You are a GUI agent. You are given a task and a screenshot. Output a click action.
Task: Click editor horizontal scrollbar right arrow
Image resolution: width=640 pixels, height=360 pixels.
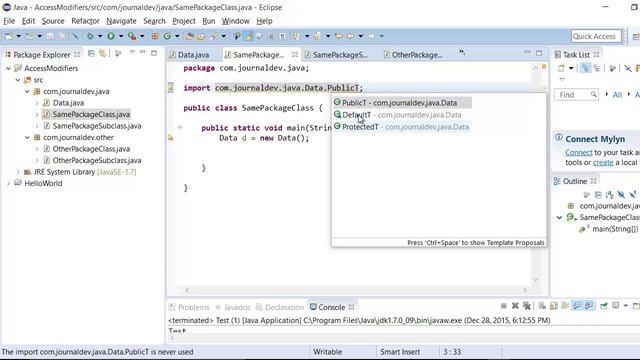(525, 290)
